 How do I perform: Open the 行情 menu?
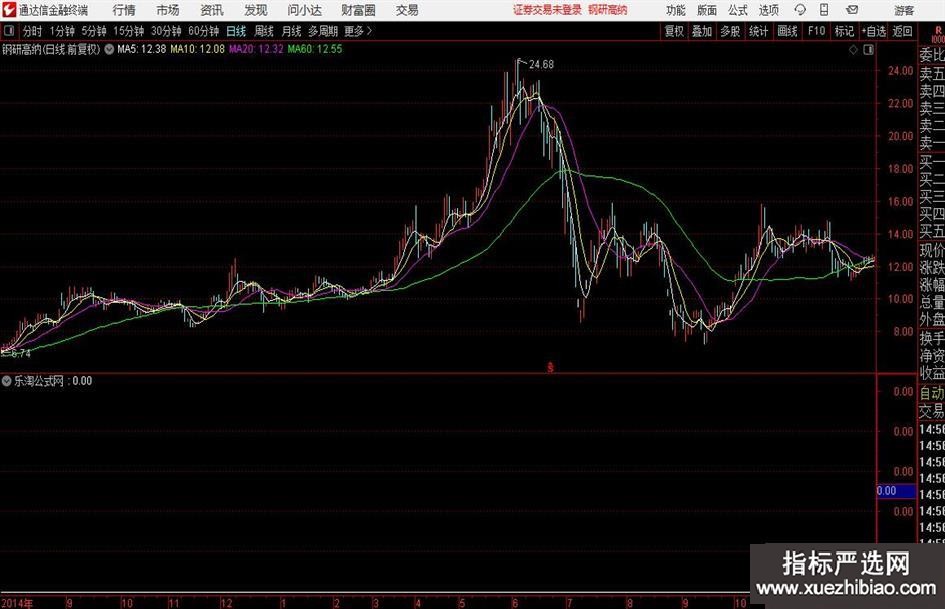[x=124, y=10]
